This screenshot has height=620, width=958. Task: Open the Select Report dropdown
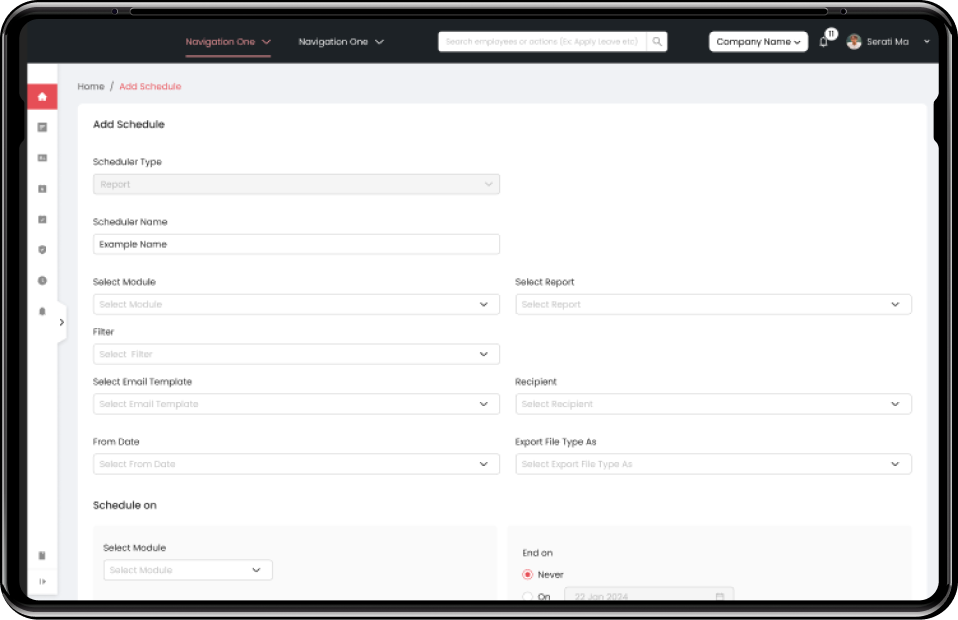pyautogui.click(x=713, y=304)
